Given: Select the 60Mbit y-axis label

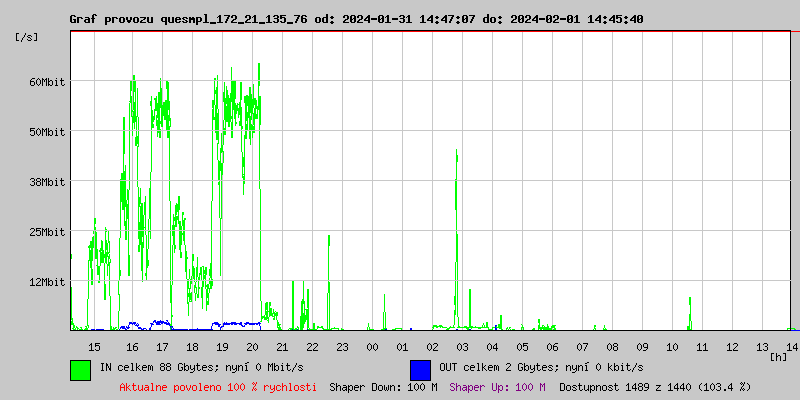Looking at the screenshot, I should (x=47, y=82).
